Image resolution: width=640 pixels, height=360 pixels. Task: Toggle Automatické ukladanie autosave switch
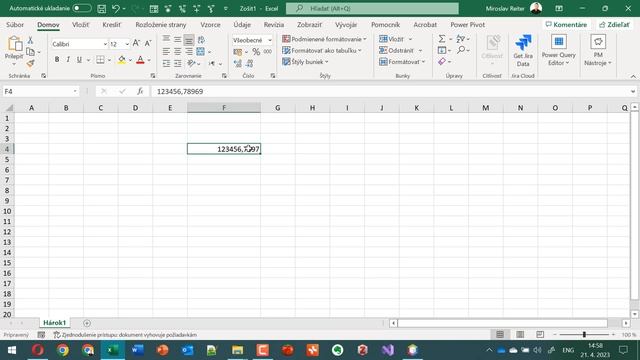tap(82, 8)
